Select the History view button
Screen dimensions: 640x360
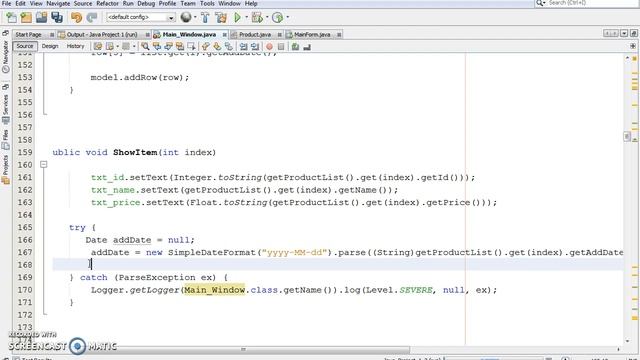(x=76, y=46)
